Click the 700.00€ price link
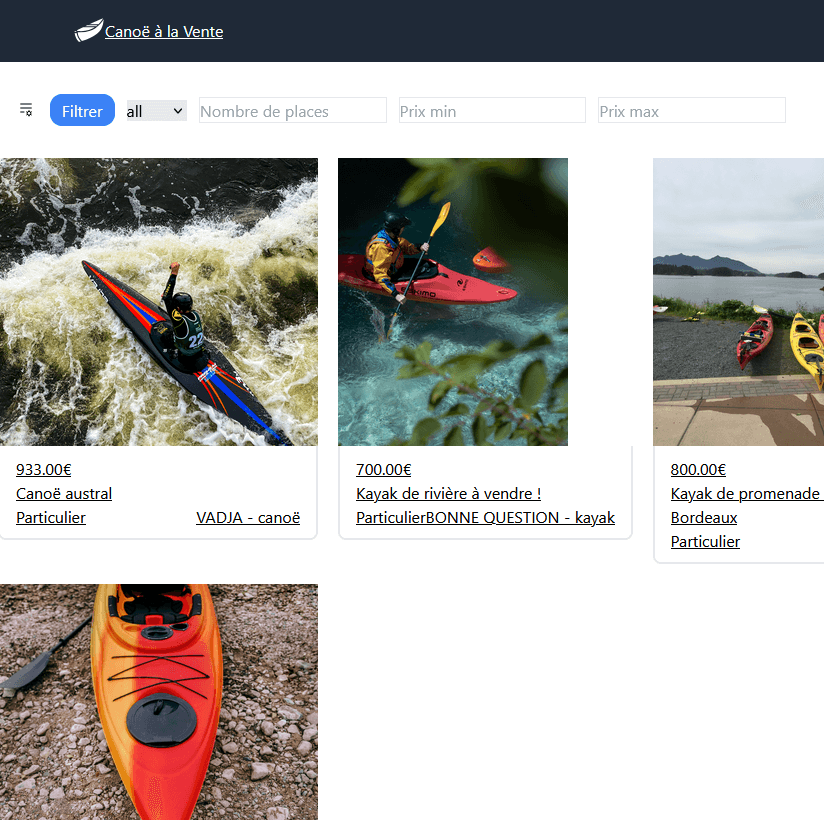 tap(383, 470)
